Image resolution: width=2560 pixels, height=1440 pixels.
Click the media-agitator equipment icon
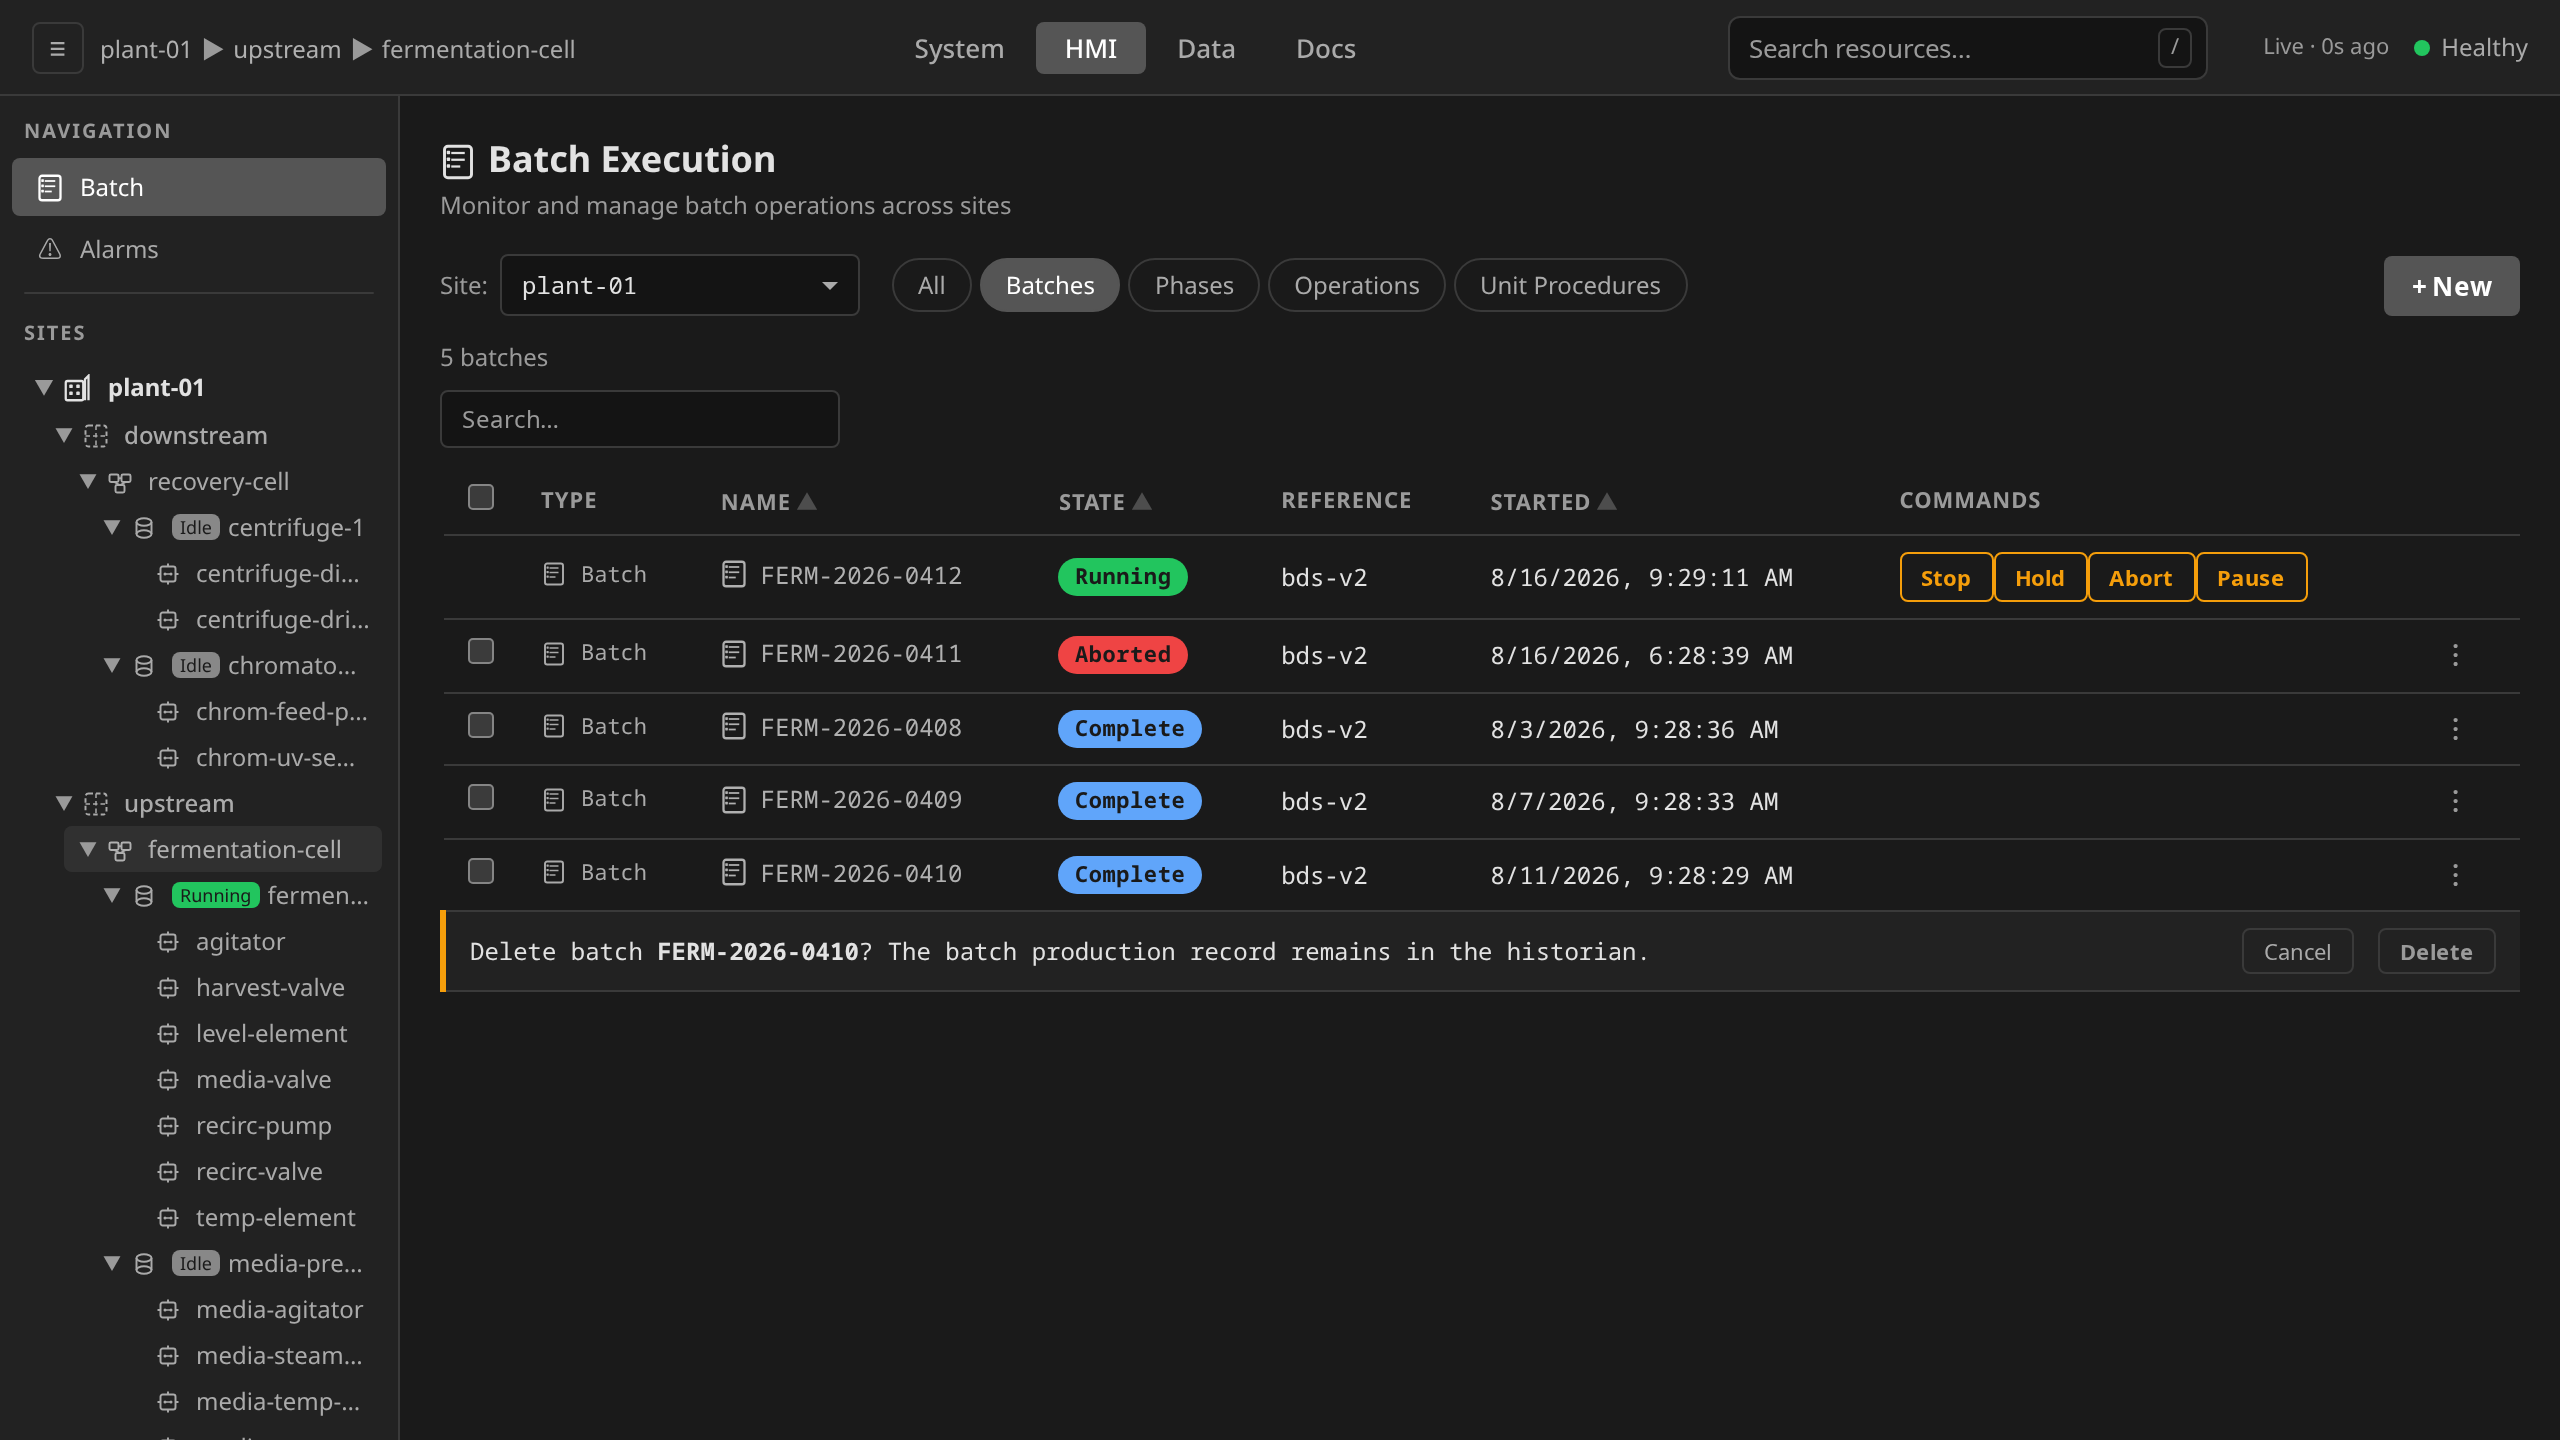(x=168, y=1310)
